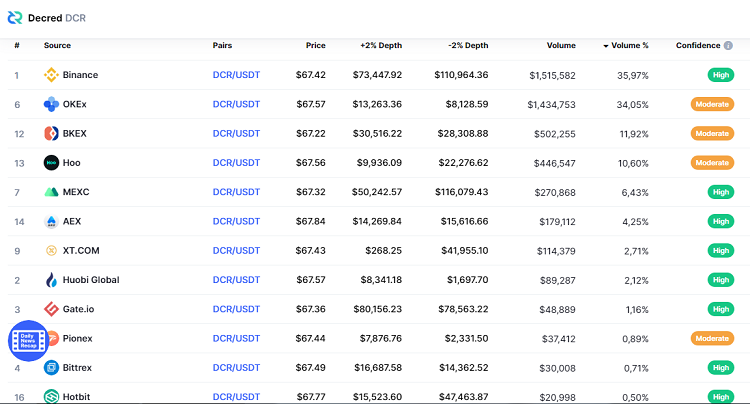Click the Decred logo icon
This screenshot has height=404, width=750.
[x=15, y=16]
